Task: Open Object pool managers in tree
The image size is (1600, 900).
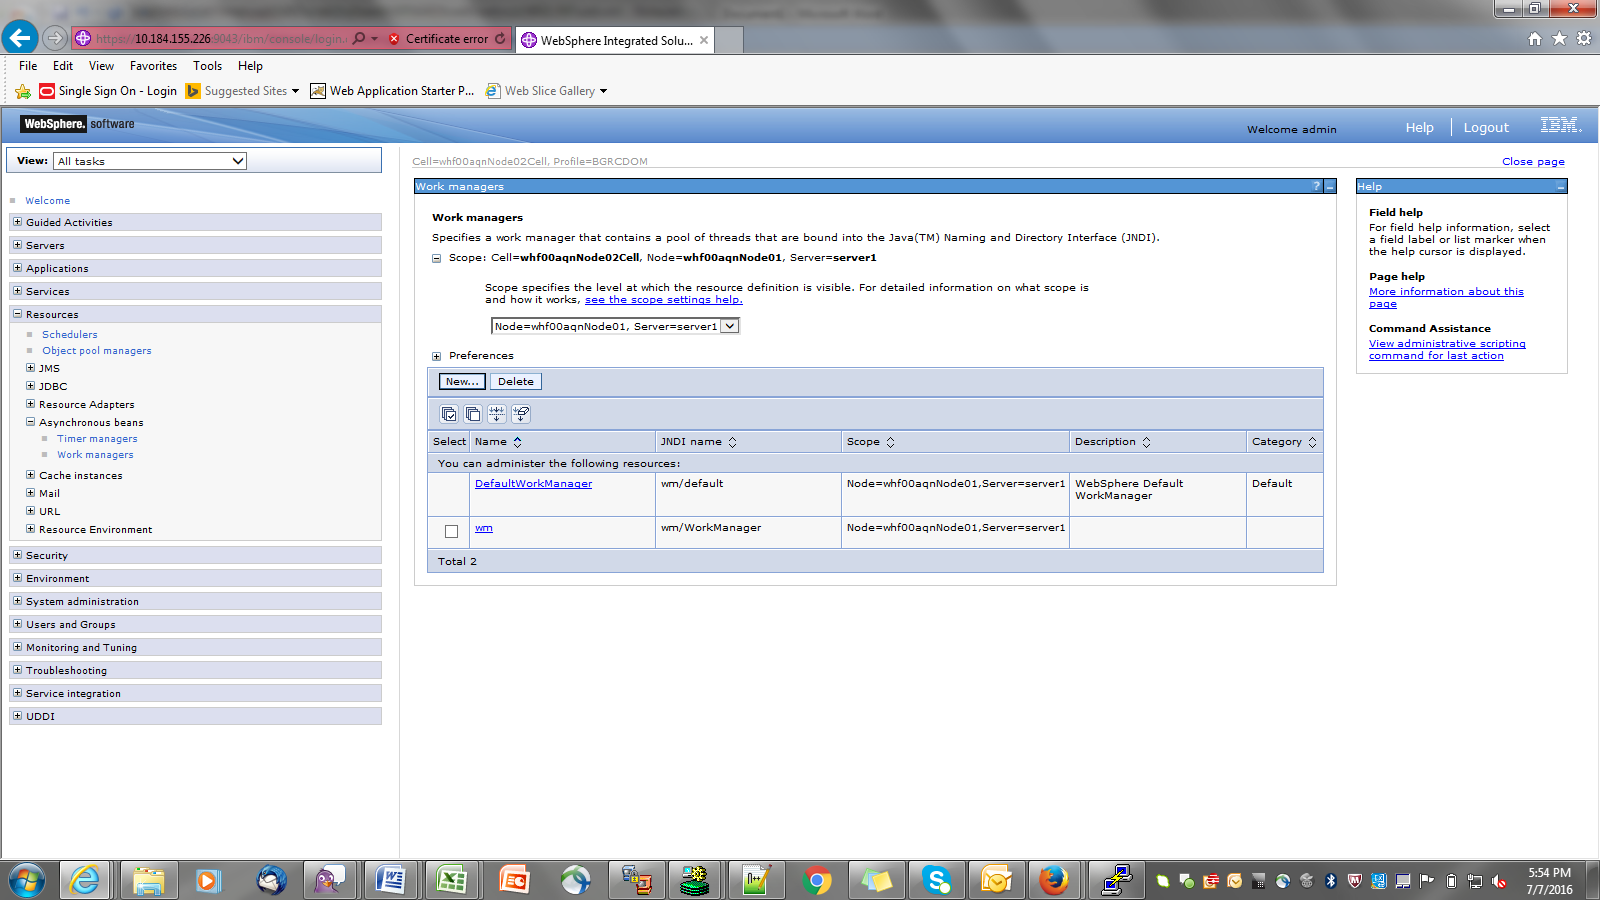Action: click(x=97, y=351)
